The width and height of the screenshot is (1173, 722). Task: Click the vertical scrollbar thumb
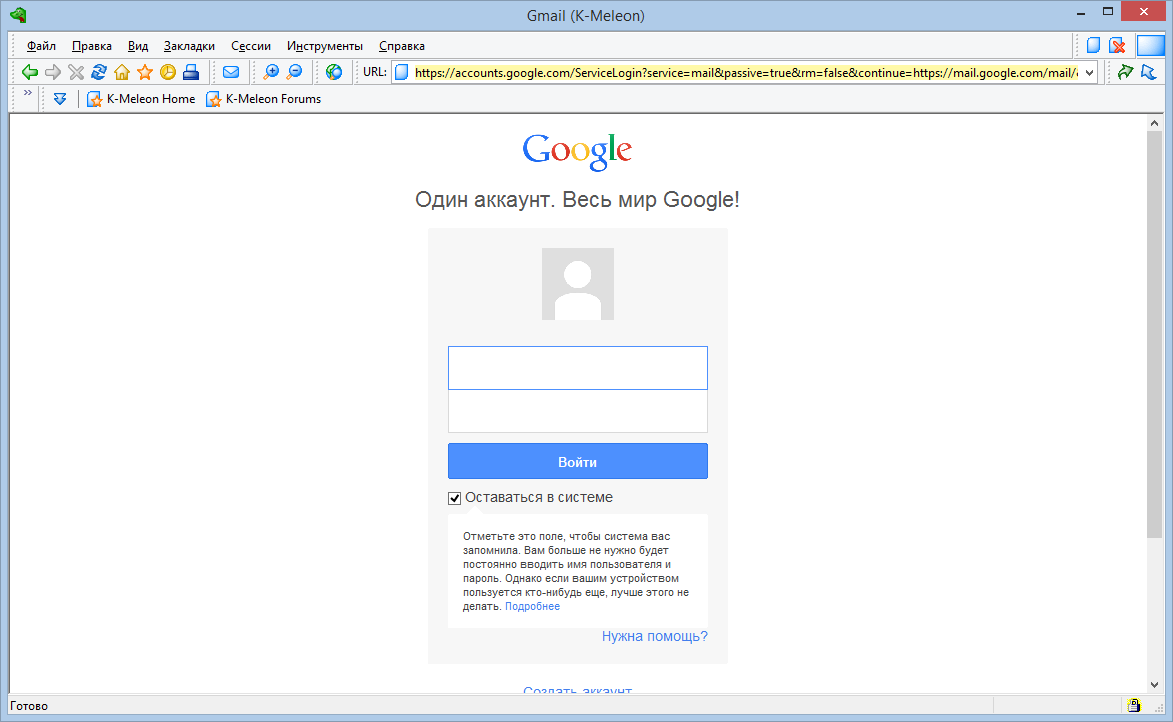[x=1154, y=334]
